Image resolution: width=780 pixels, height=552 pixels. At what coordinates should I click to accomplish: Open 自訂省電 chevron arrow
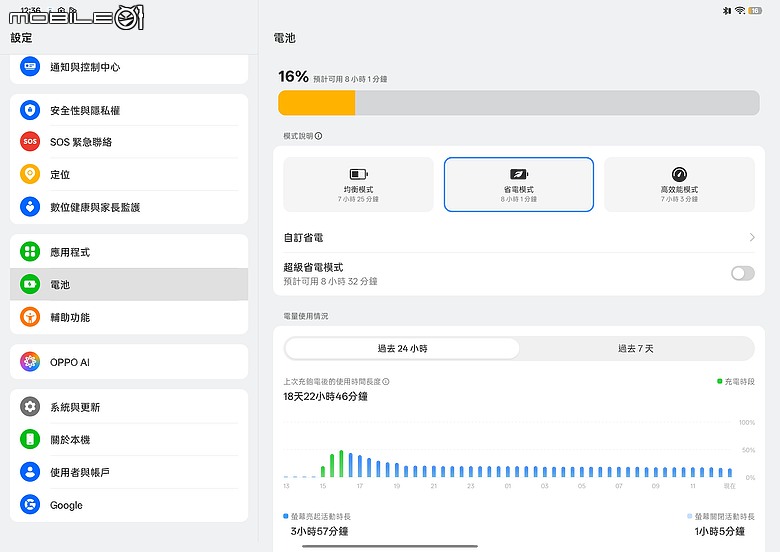752,237
